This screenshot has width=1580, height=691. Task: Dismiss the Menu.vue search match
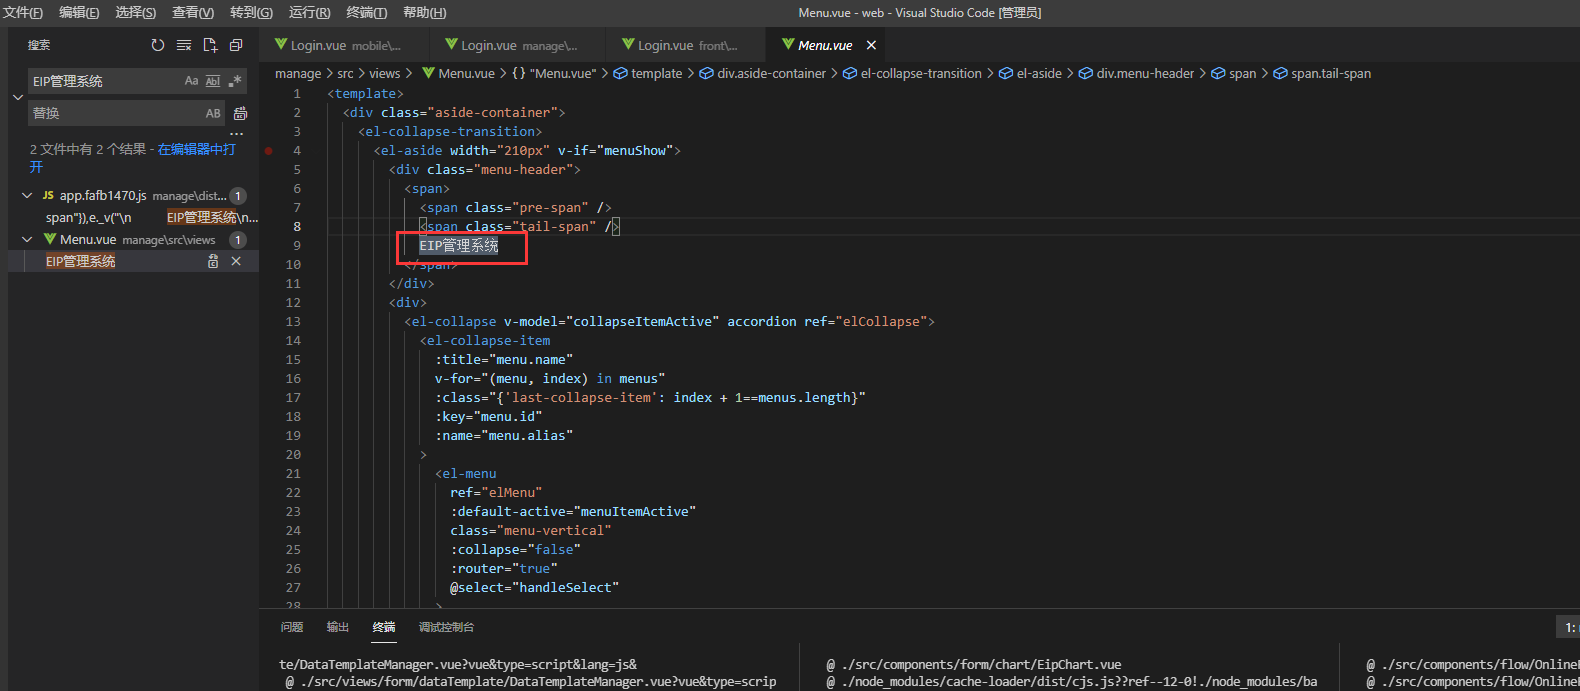236,261
